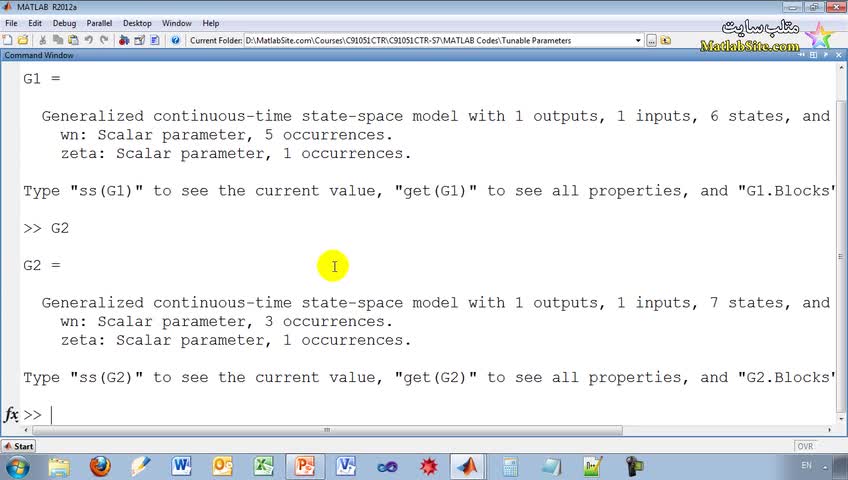
Task: Click the OVR overwrite mode indicator
Action: (805, 446)
